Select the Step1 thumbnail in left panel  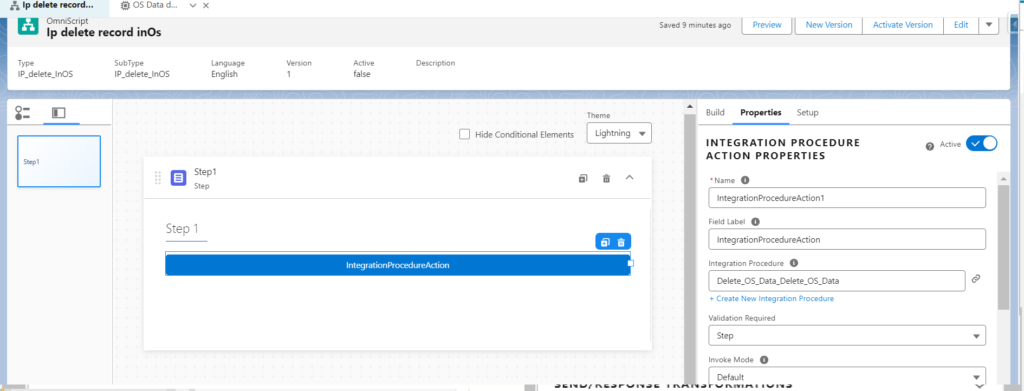tap(59, 161)
